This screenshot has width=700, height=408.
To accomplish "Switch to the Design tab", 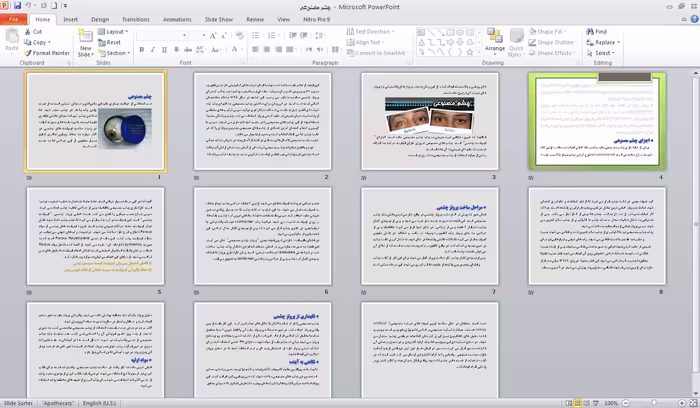I will (x=100, y=19).
